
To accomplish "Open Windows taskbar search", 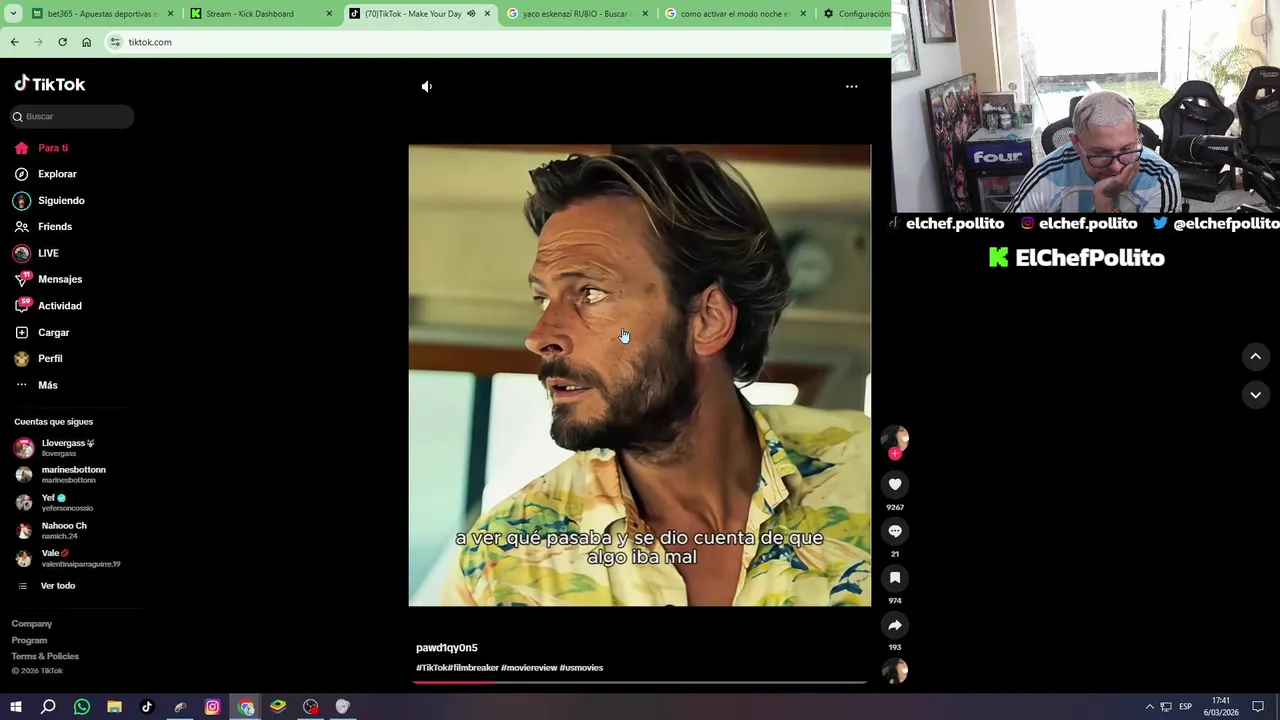I will click(x=48, y=707).
